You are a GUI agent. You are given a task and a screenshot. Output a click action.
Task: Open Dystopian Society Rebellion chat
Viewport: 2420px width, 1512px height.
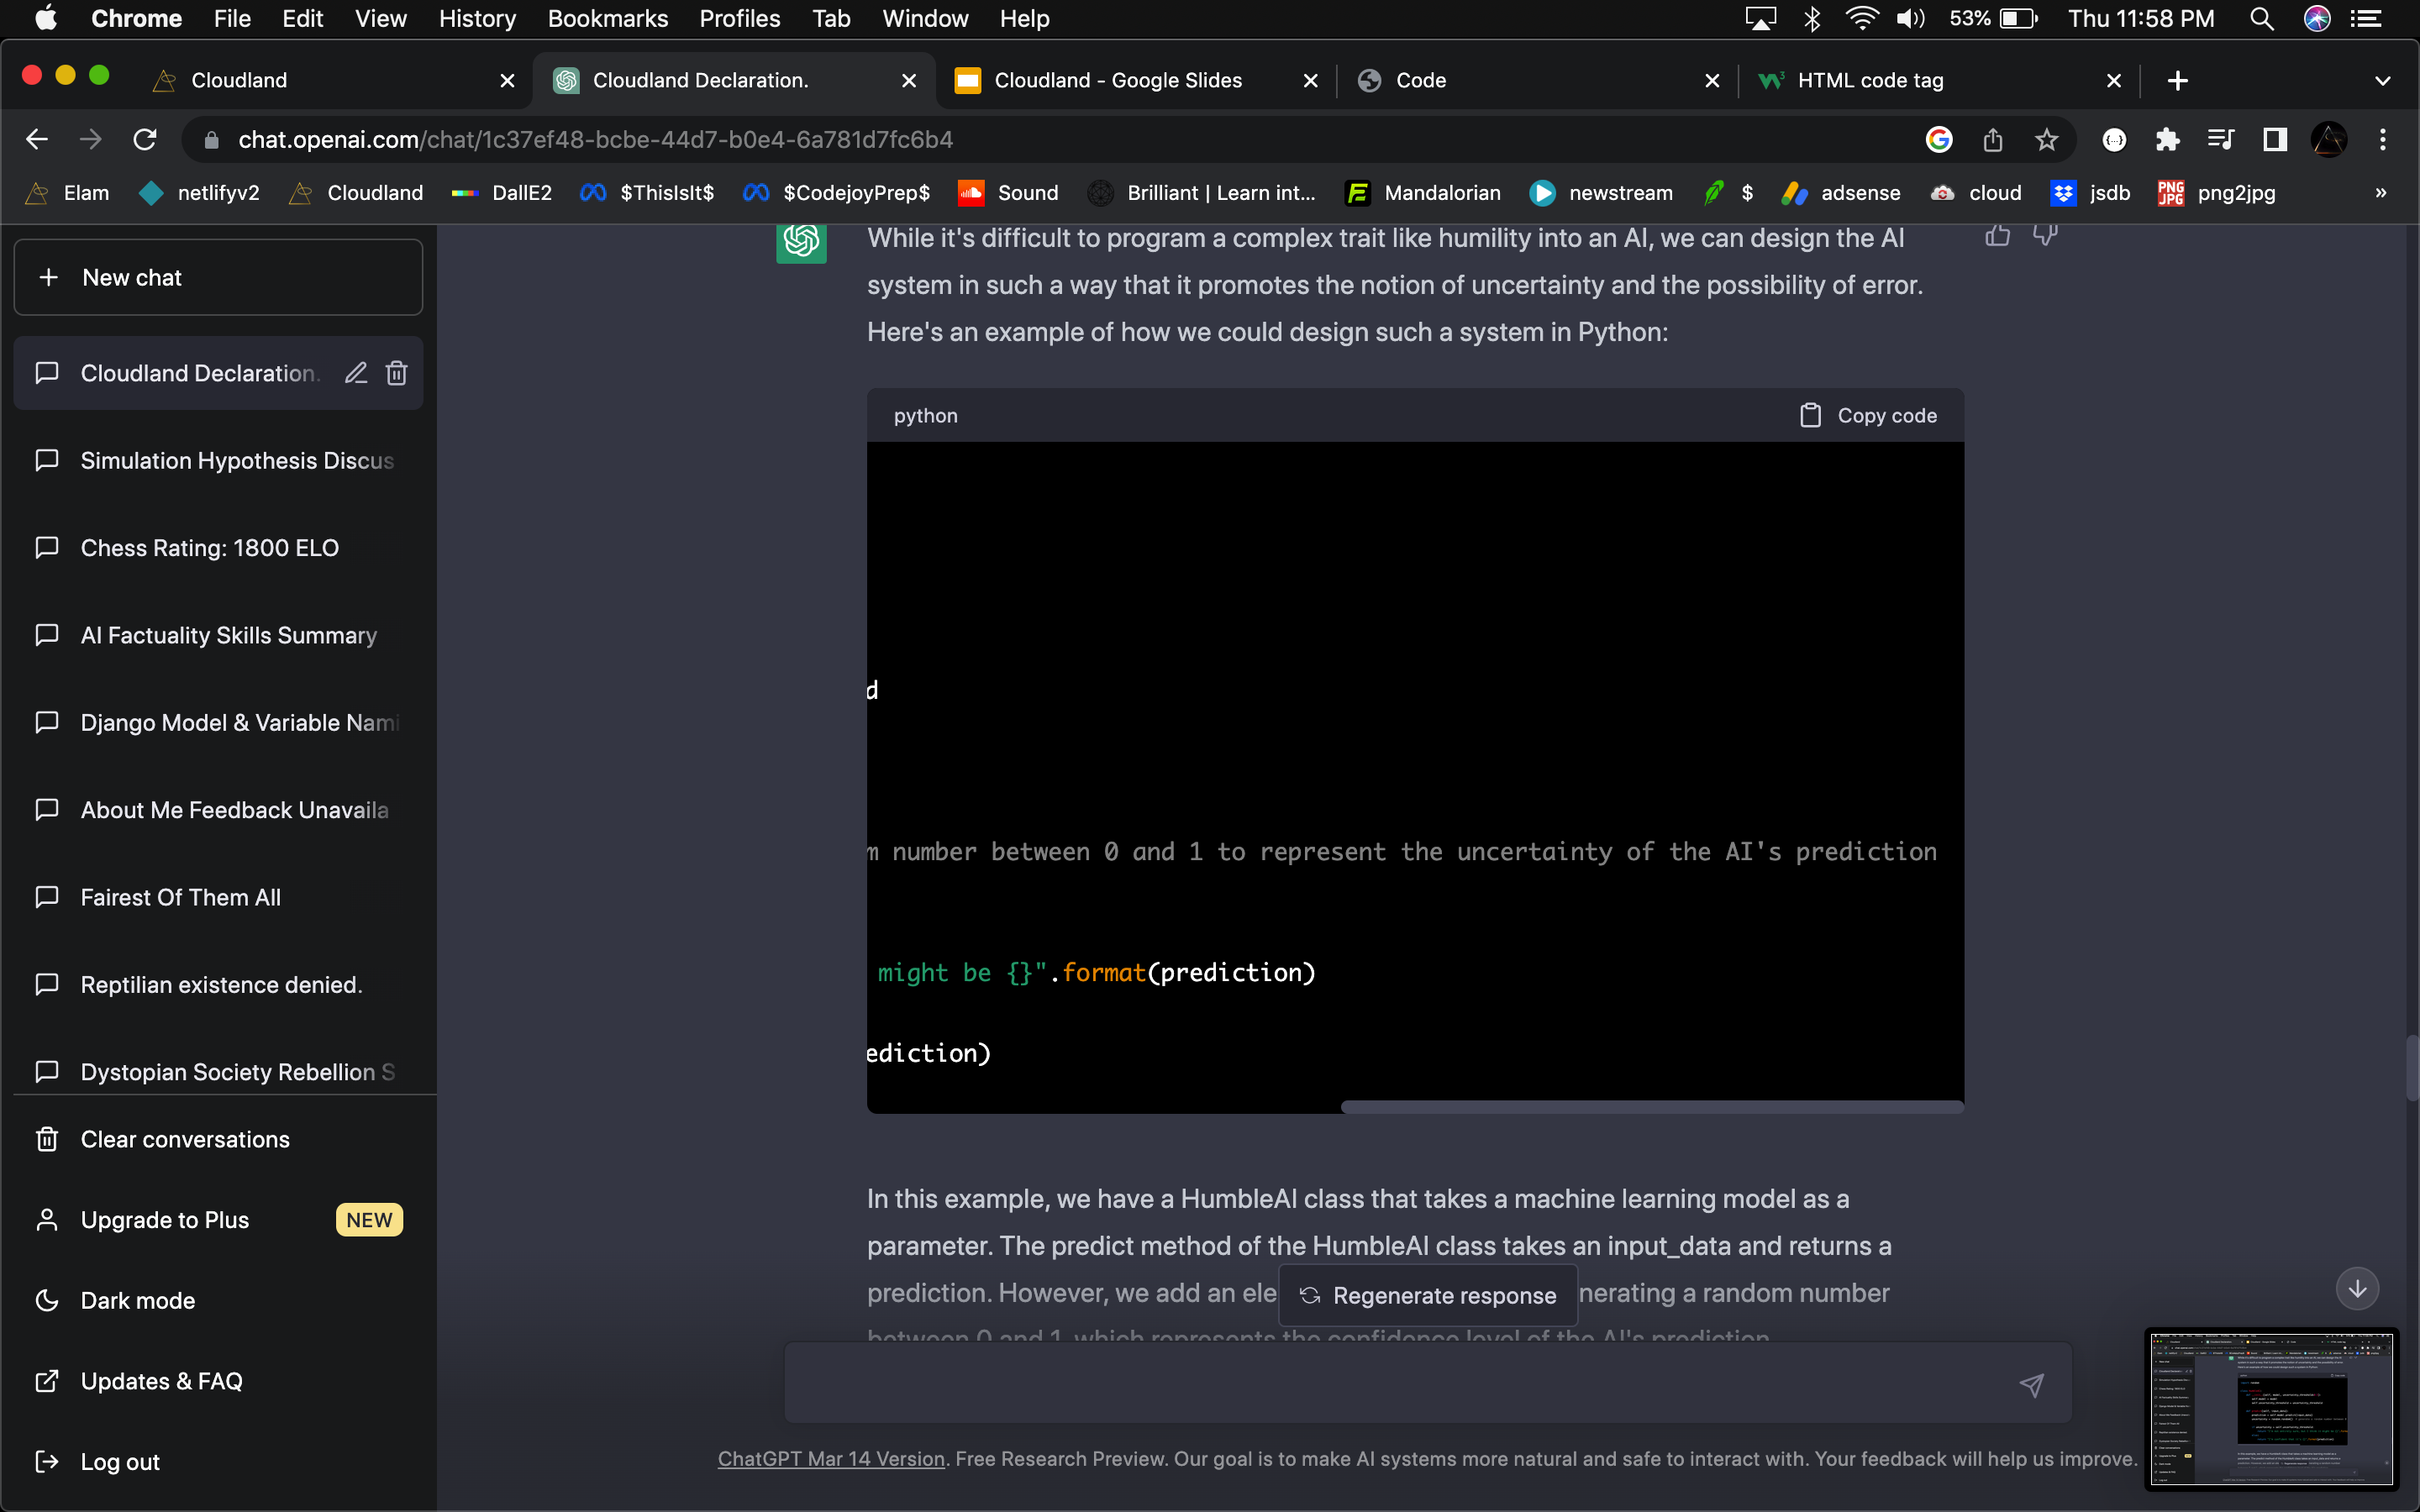[218, 1072]
